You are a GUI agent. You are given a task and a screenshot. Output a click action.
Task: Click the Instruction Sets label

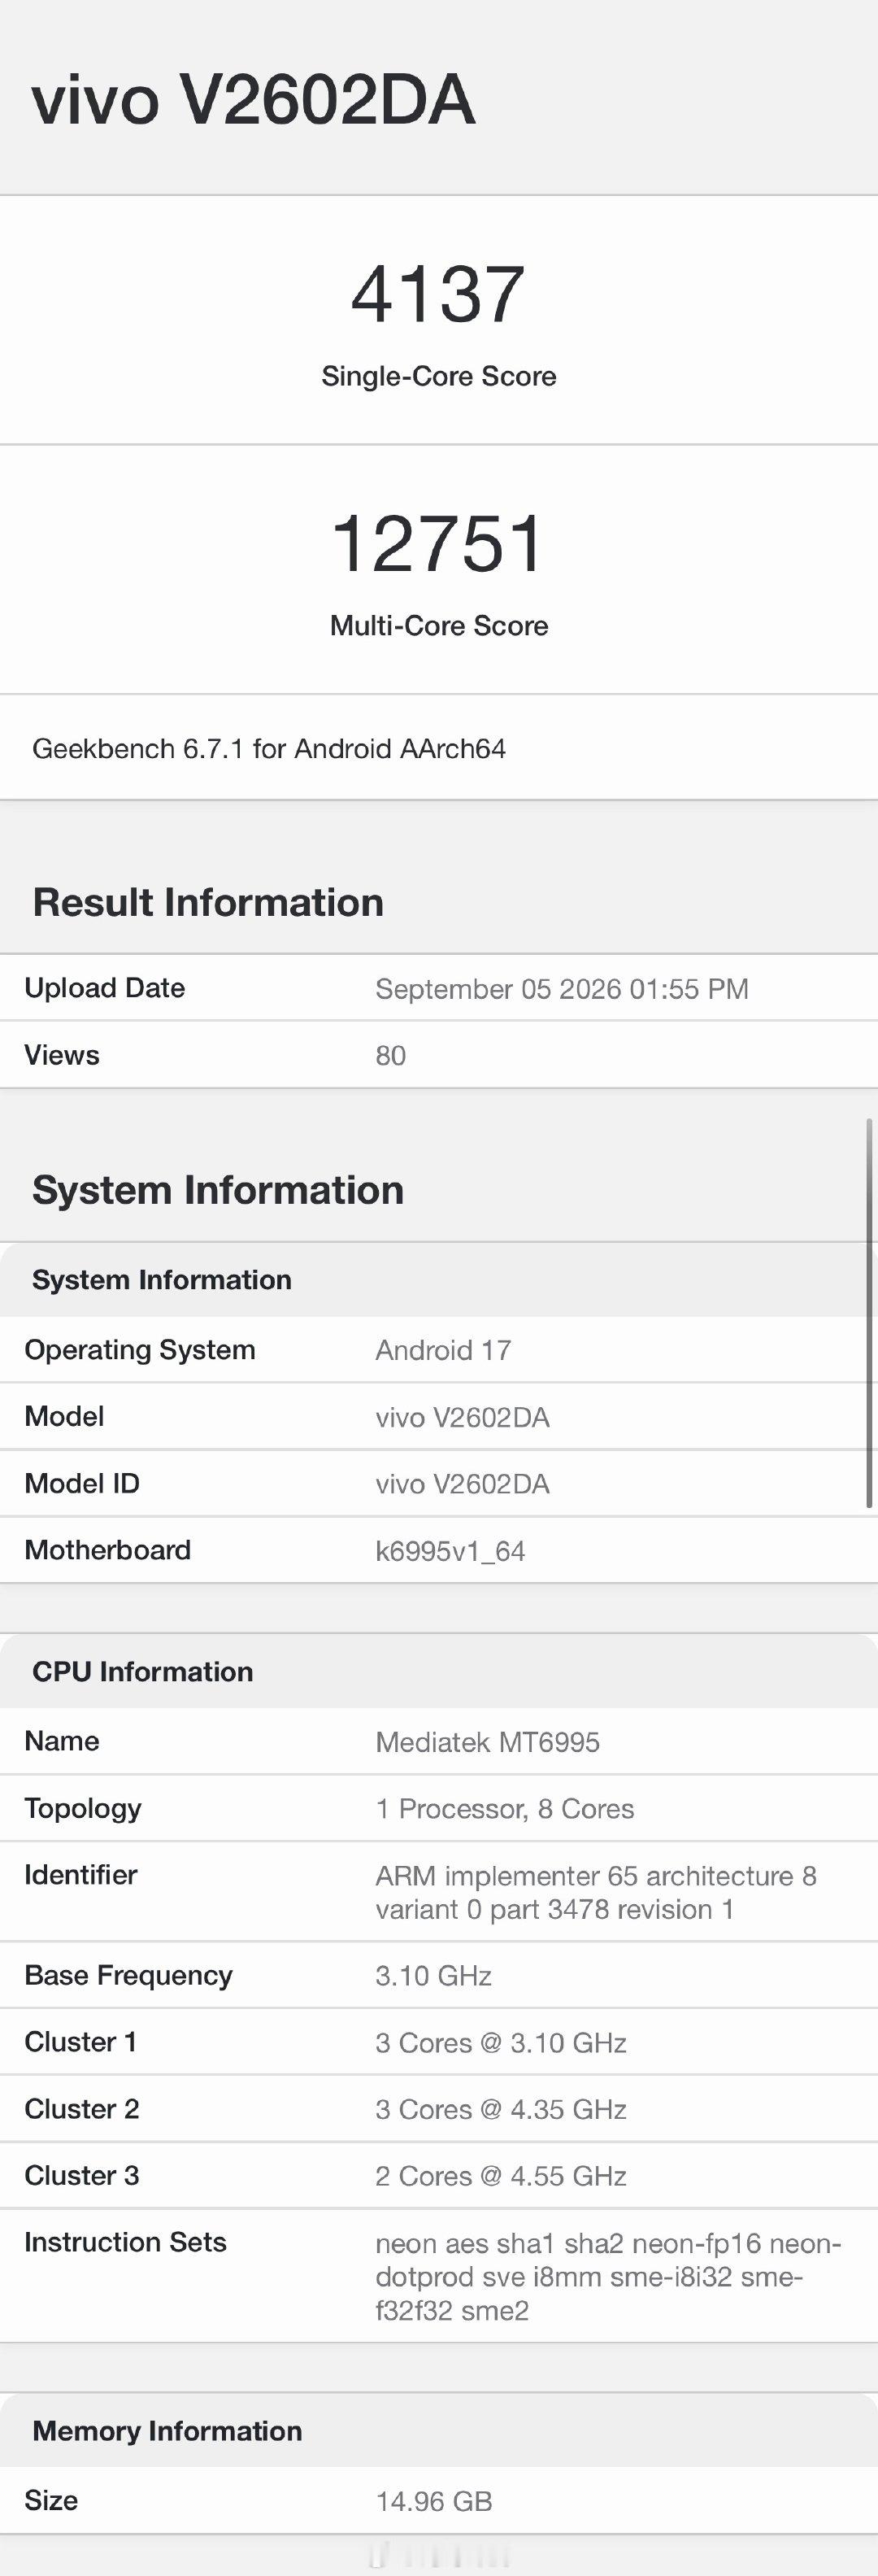[x=125, y=2242]
